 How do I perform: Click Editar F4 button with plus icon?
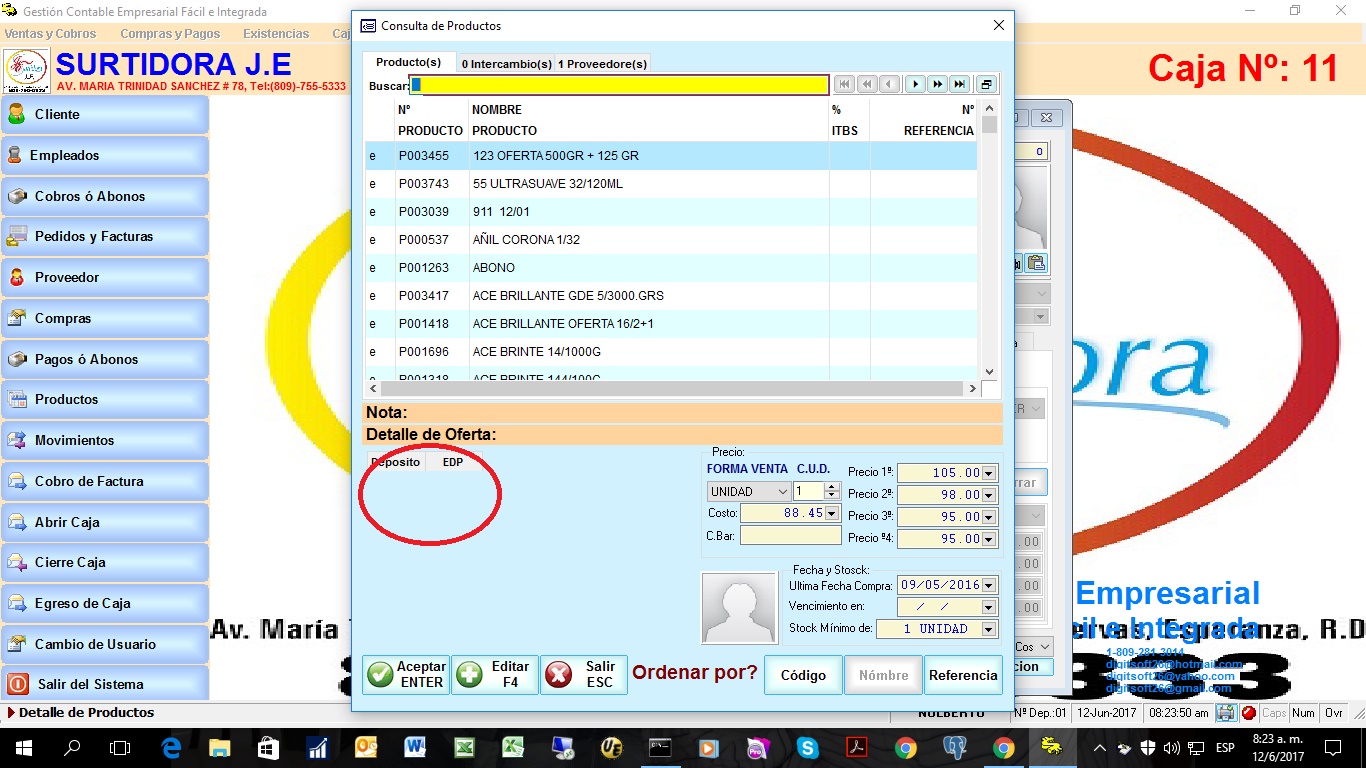pyautogui.click(x=495, y=675)
